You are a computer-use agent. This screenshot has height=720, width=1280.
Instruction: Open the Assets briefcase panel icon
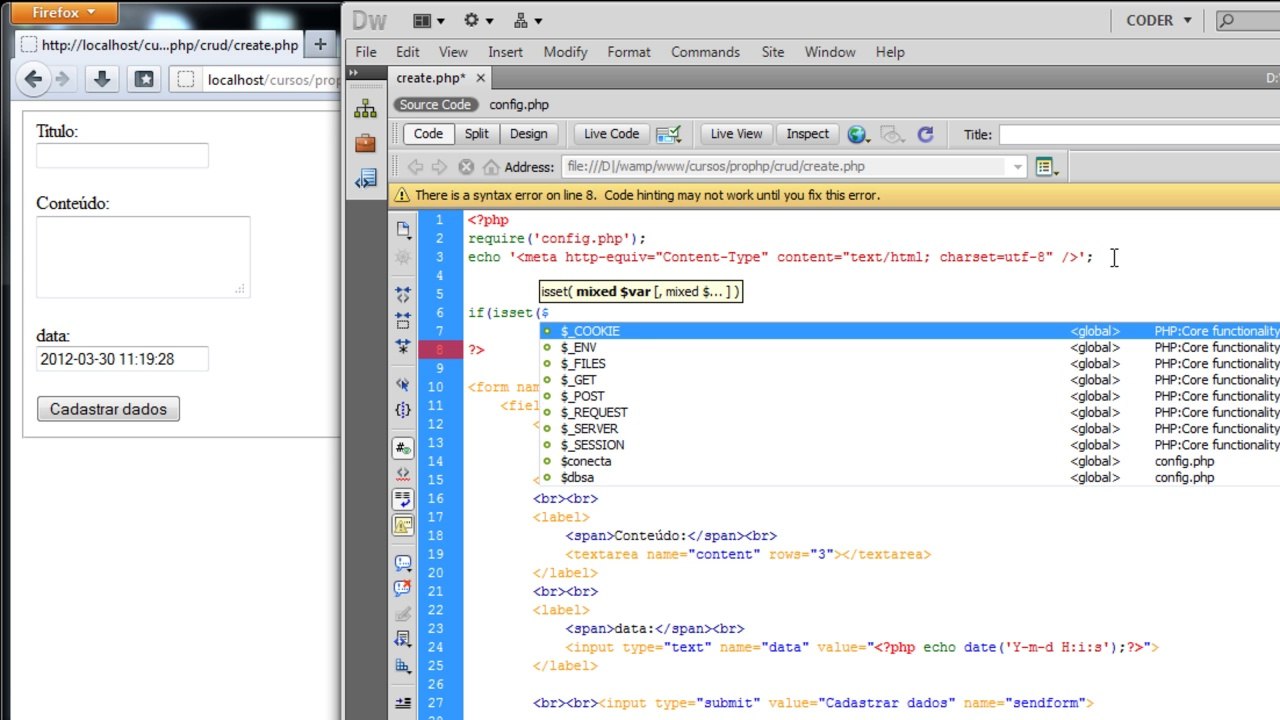365,143
